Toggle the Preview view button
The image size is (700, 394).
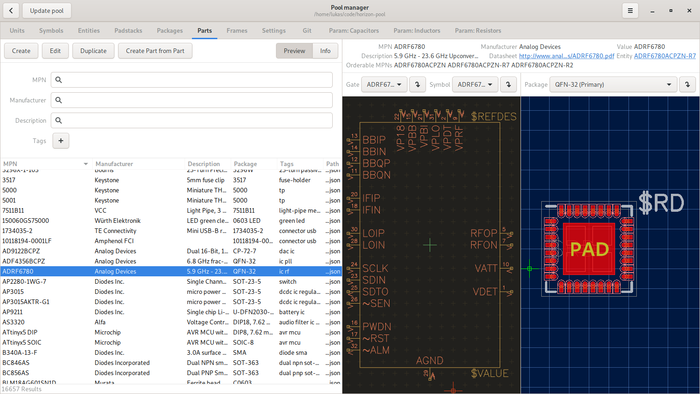point(294,51)
